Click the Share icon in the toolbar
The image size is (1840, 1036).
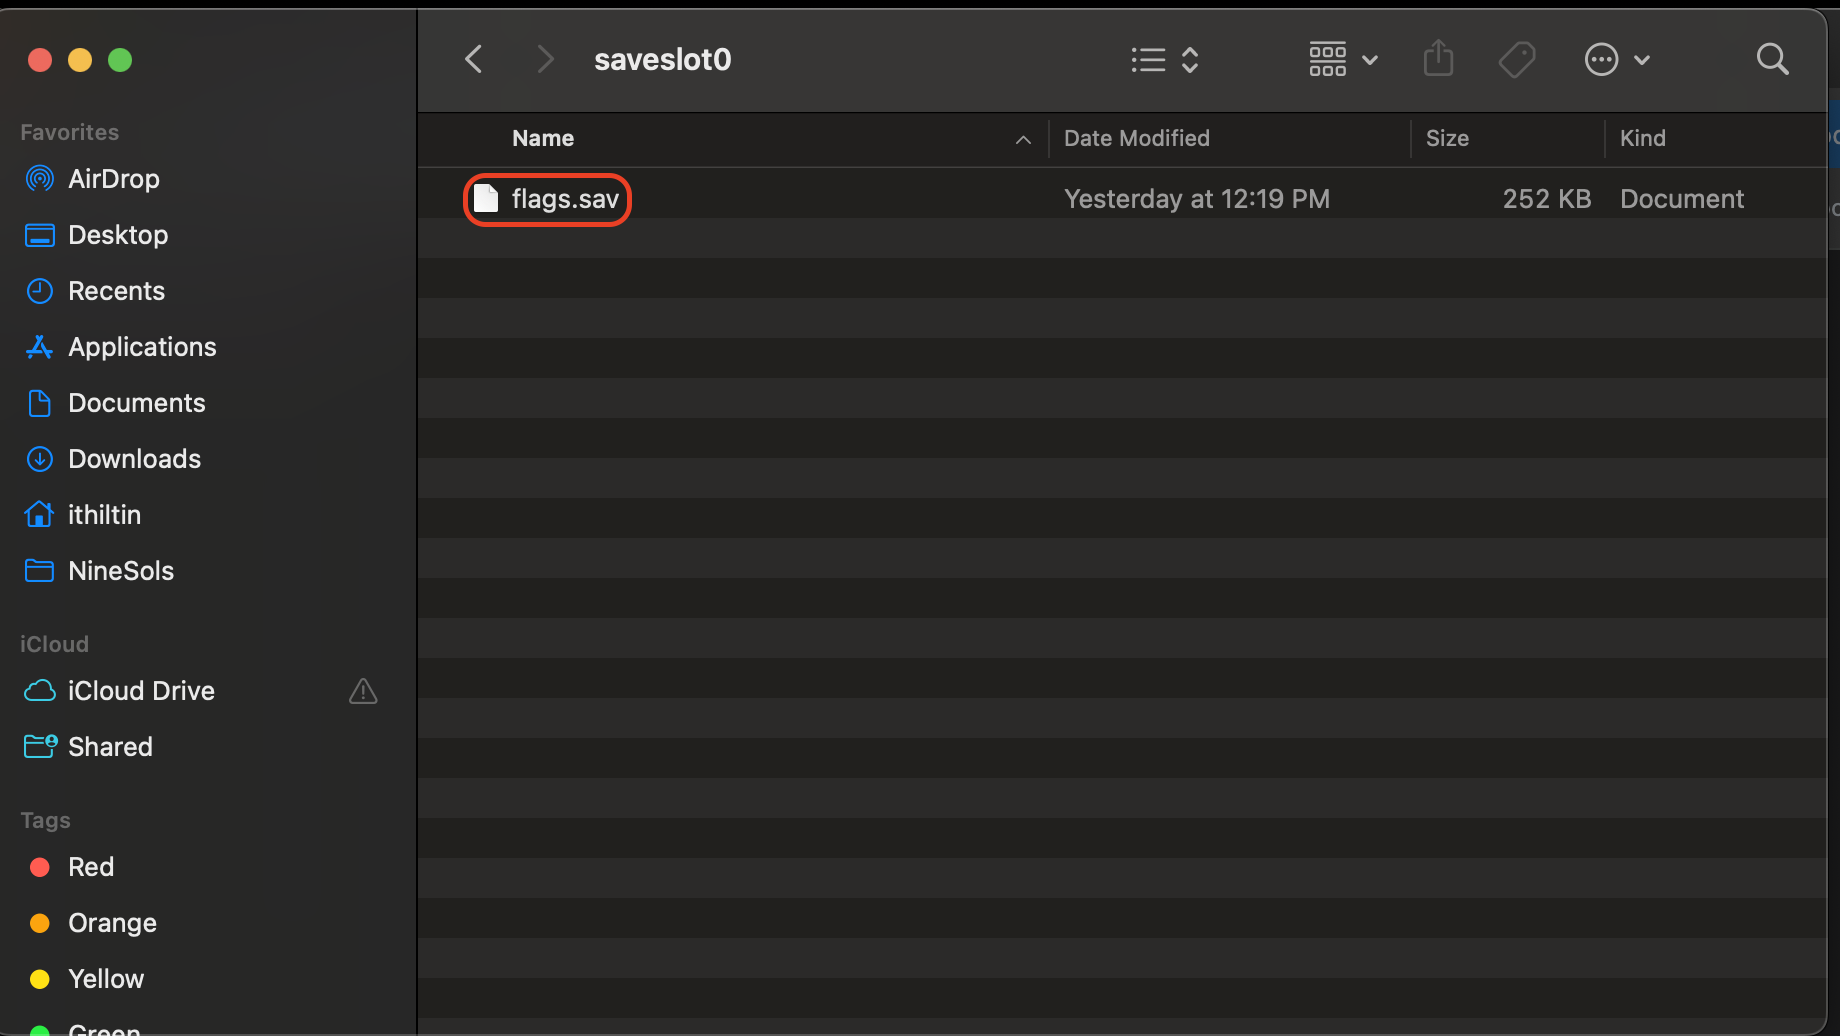tap(1438, 59)
